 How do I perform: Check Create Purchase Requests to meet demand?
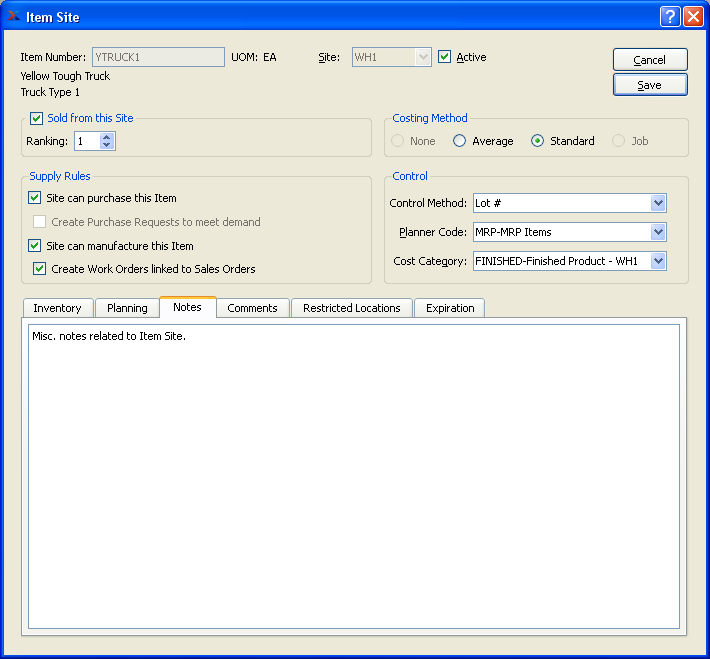[39, 221]
